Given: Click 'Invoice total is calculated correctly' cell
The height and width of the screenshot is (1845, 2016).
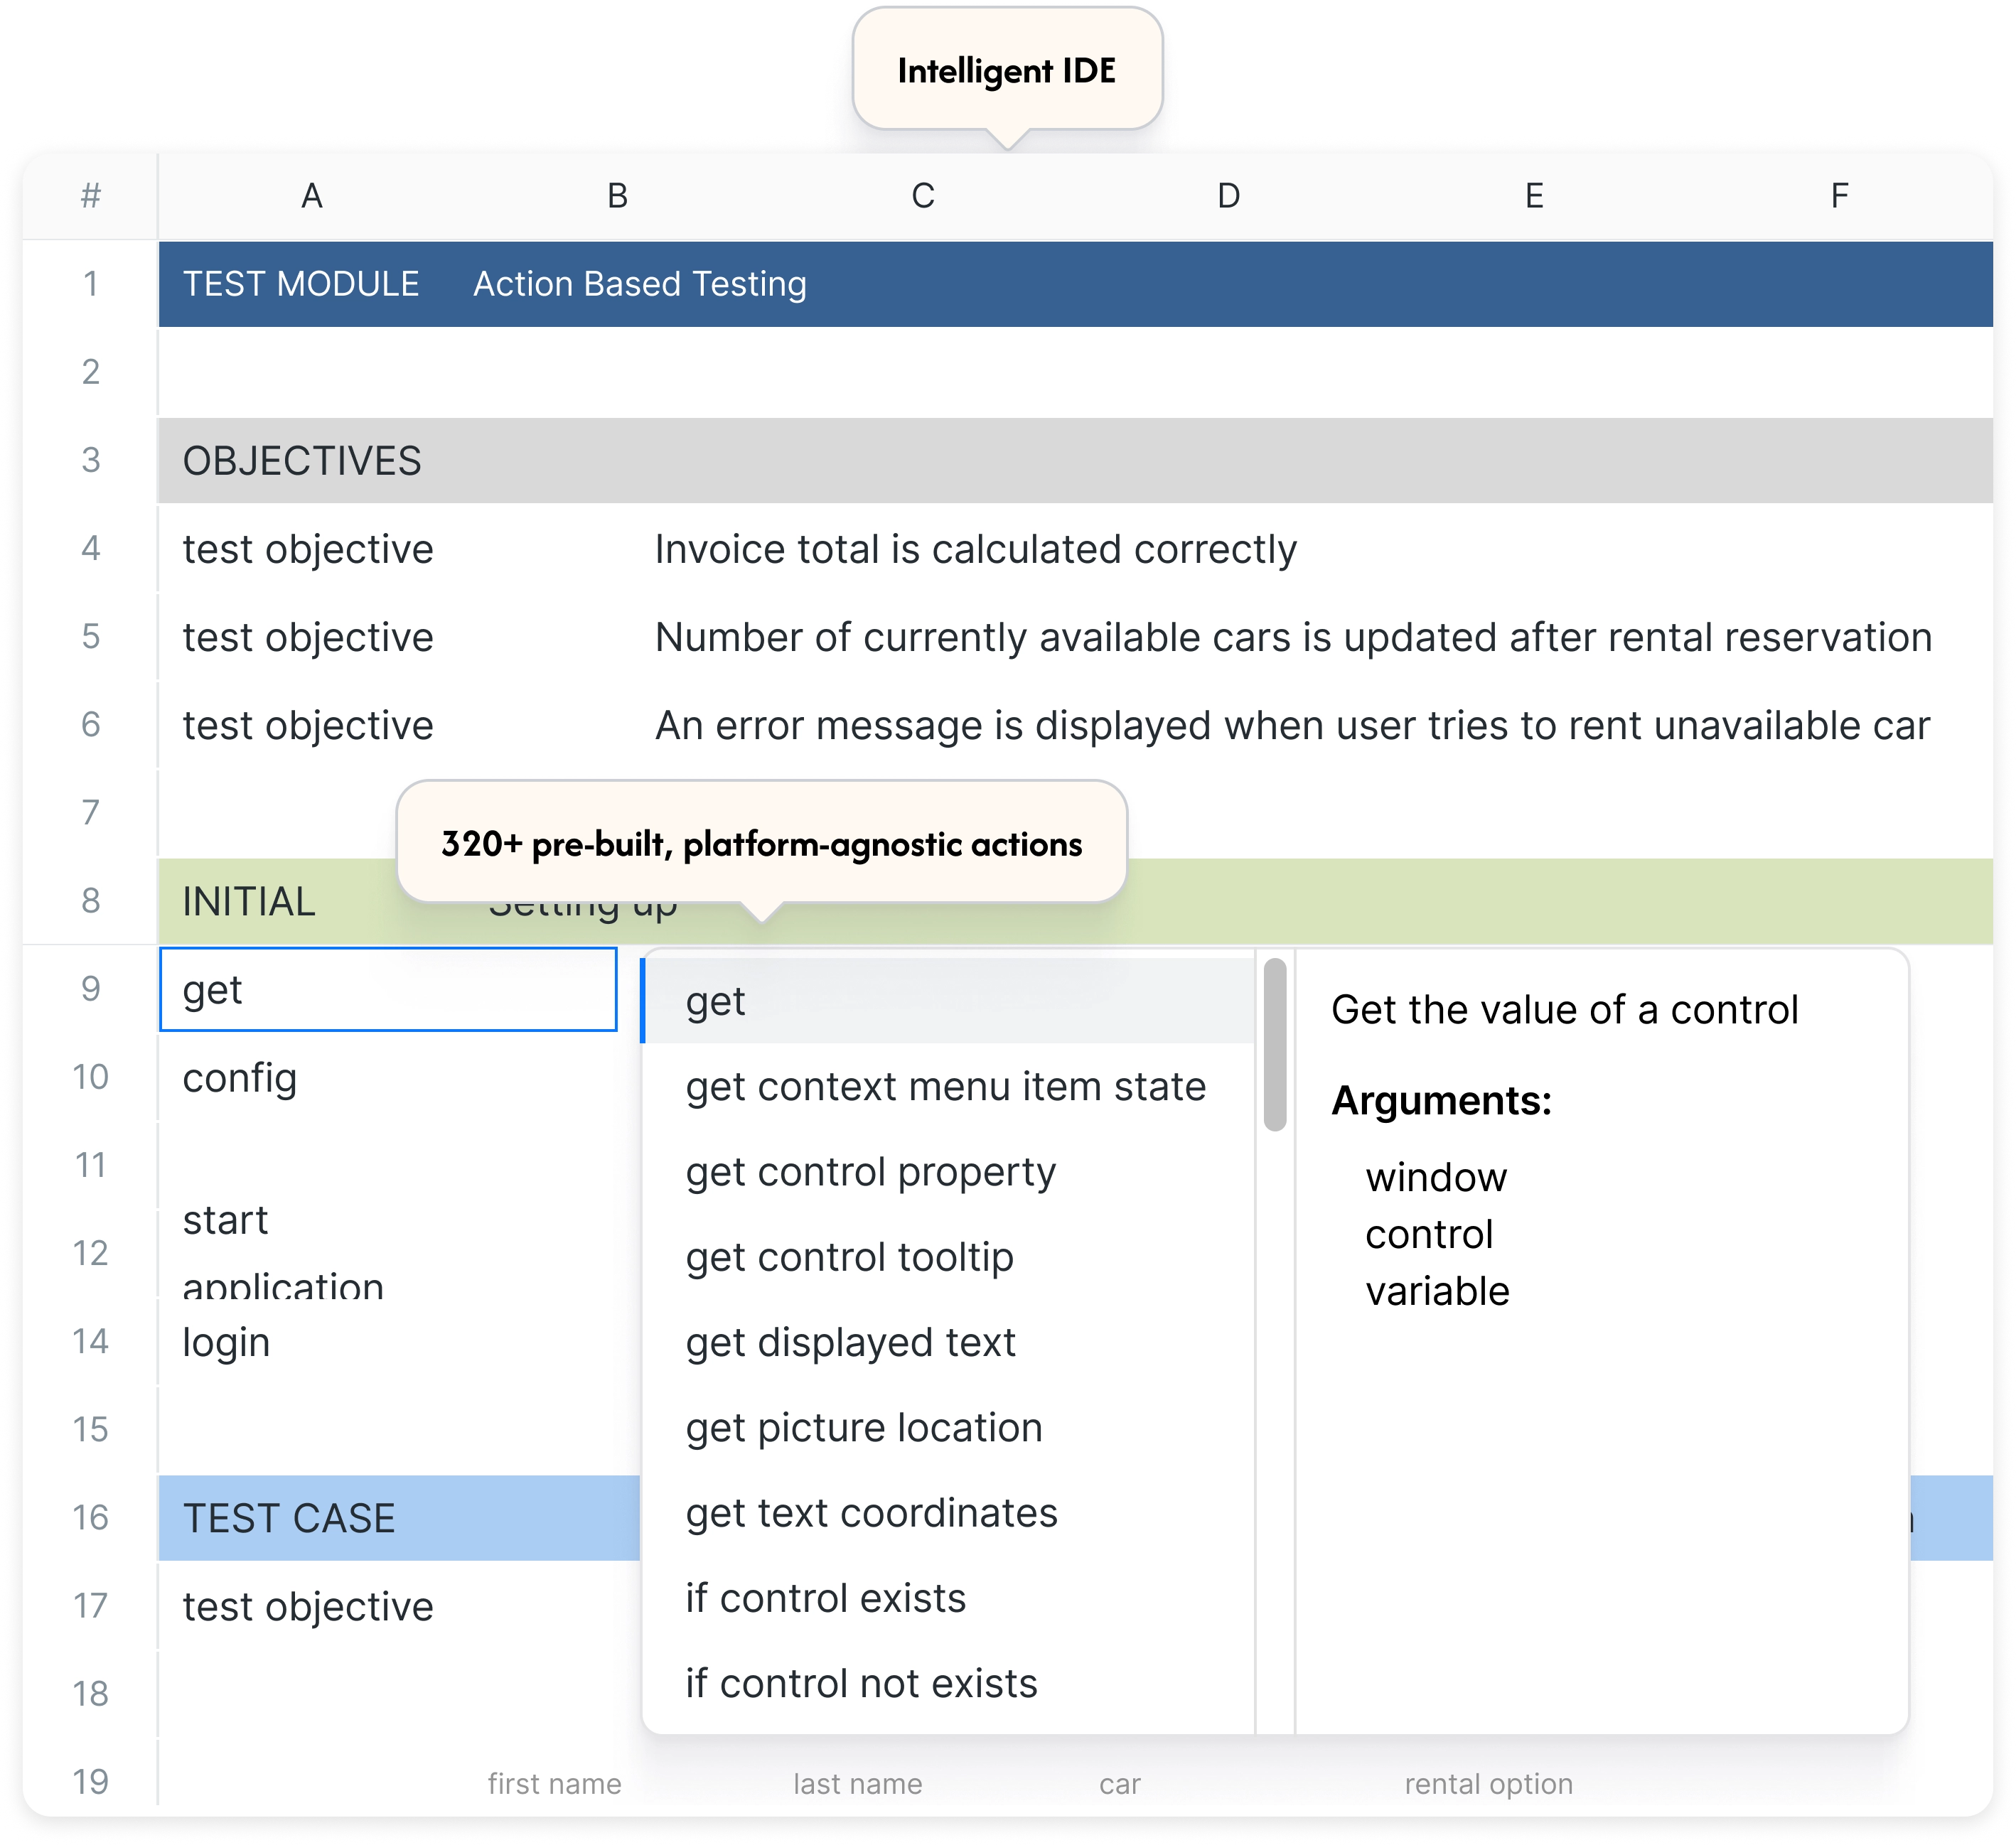Looking at the screenshot, I should coord(976,549).
